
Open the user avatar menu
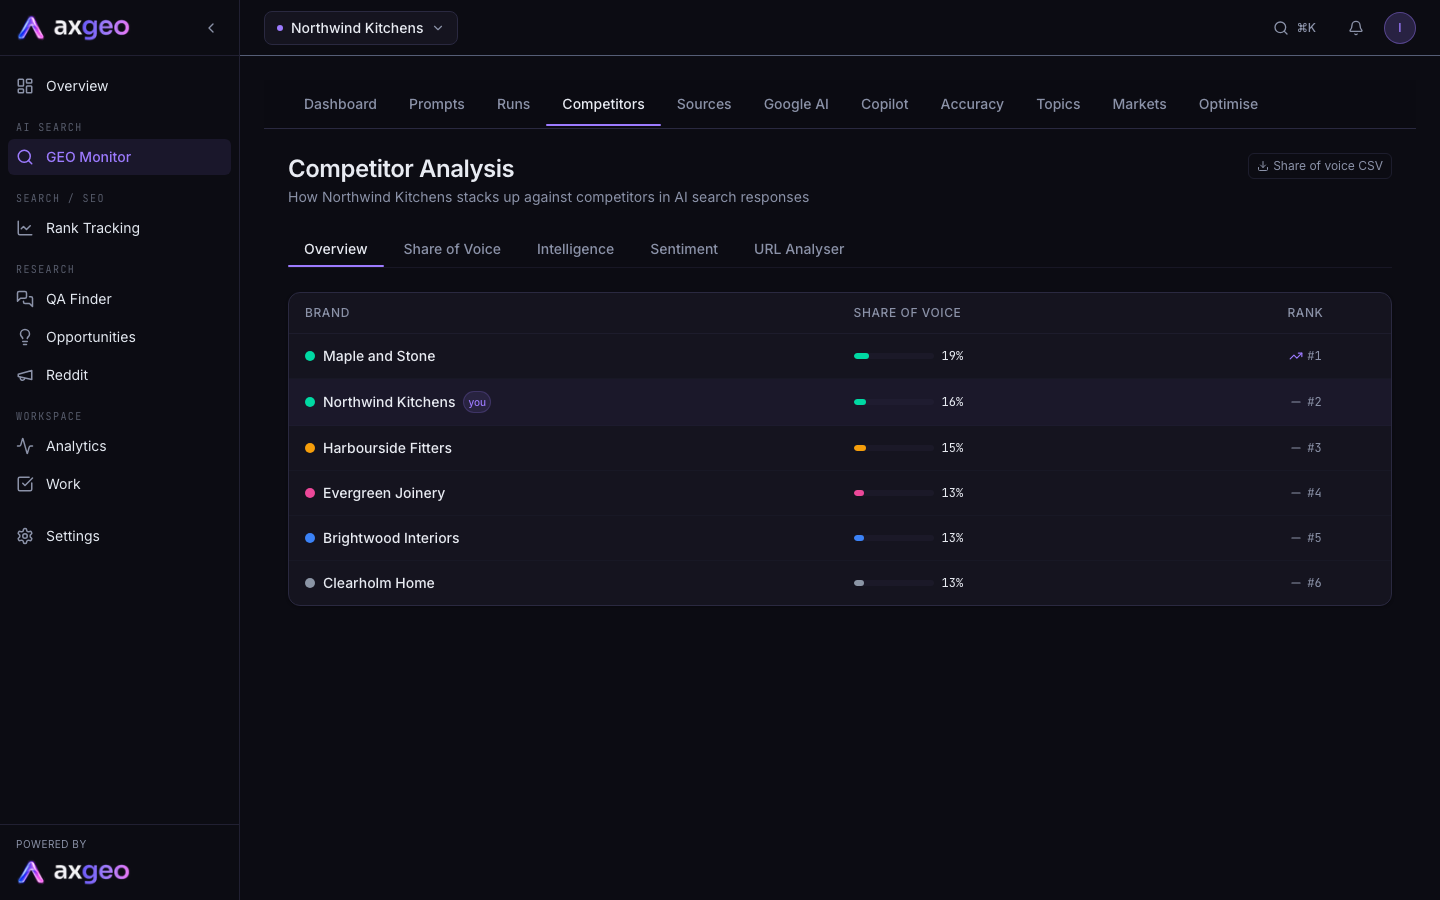[1400, 28]
